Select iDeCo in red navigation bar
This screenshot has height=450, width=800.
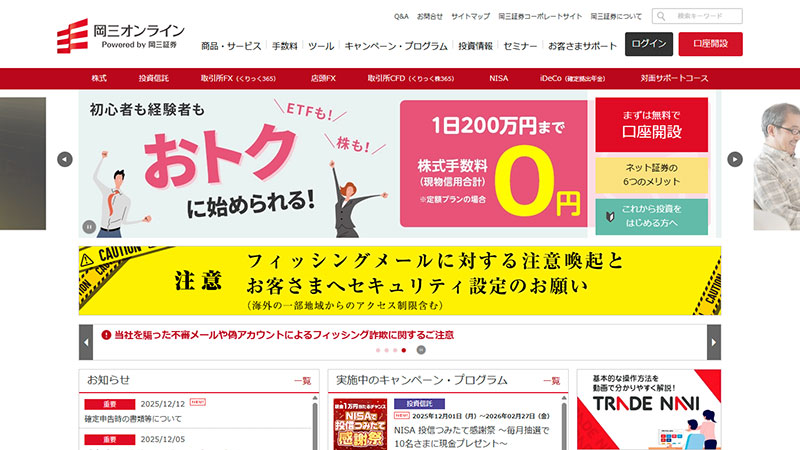pyautogui.click(x=572, y=78)
